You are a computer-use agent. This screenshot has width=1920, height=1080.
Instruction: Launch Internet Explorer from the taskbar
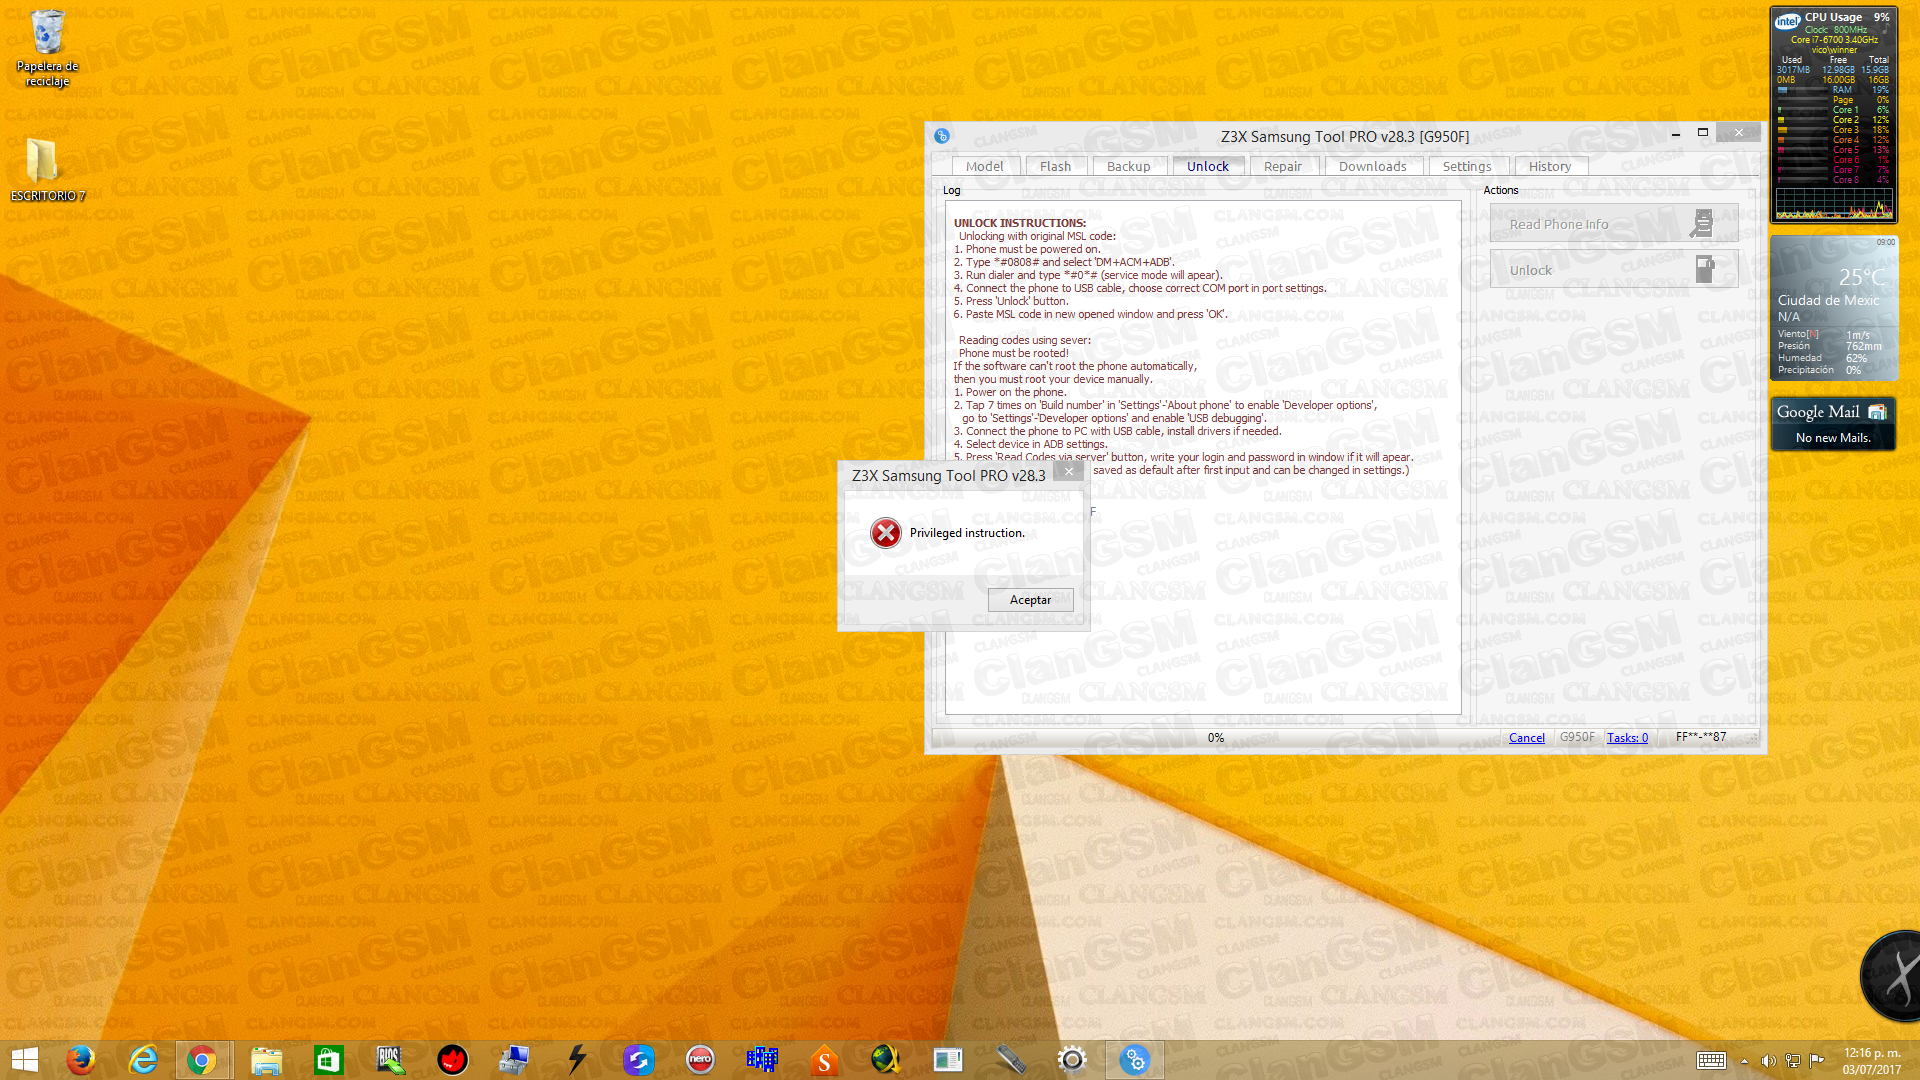[143, 1060]
